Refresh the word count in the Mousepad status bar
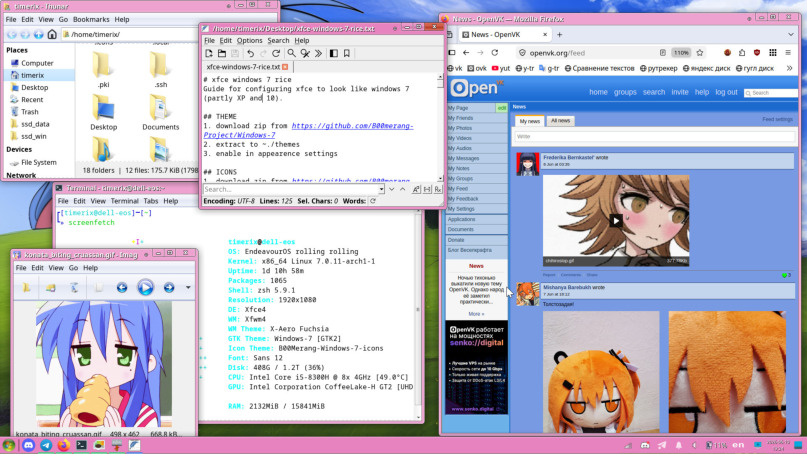This screenshot has height=454, width=807. tap(373, 201)
